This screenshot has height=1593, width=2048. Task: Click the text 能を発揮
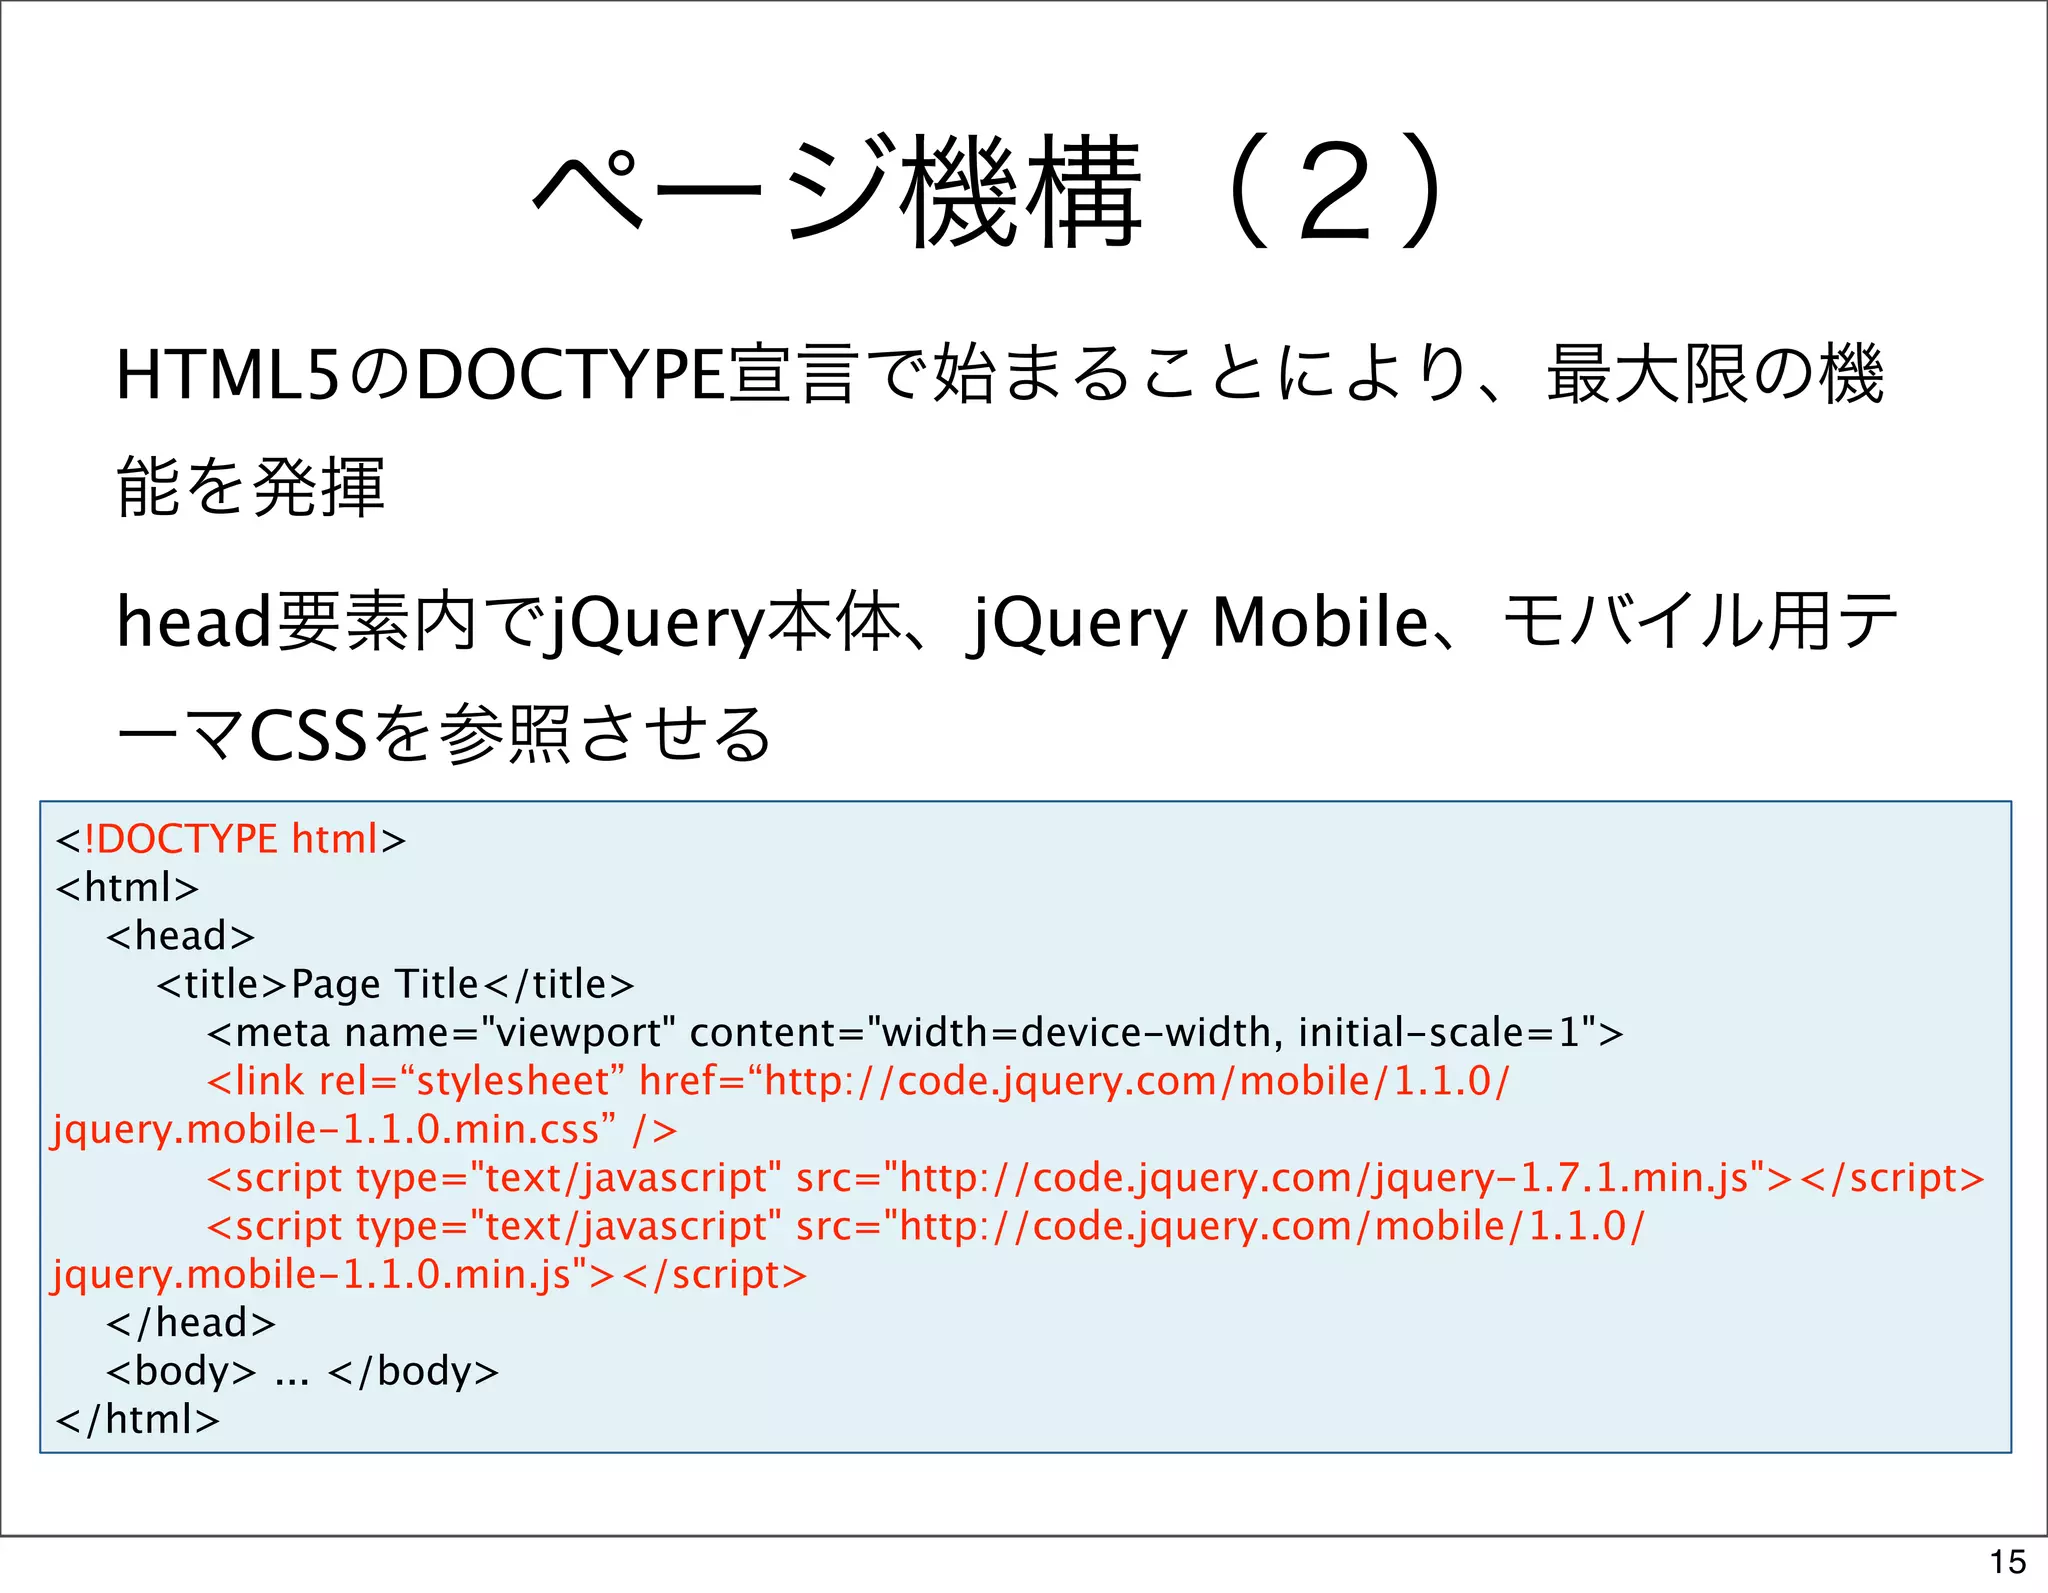(250, 487)
